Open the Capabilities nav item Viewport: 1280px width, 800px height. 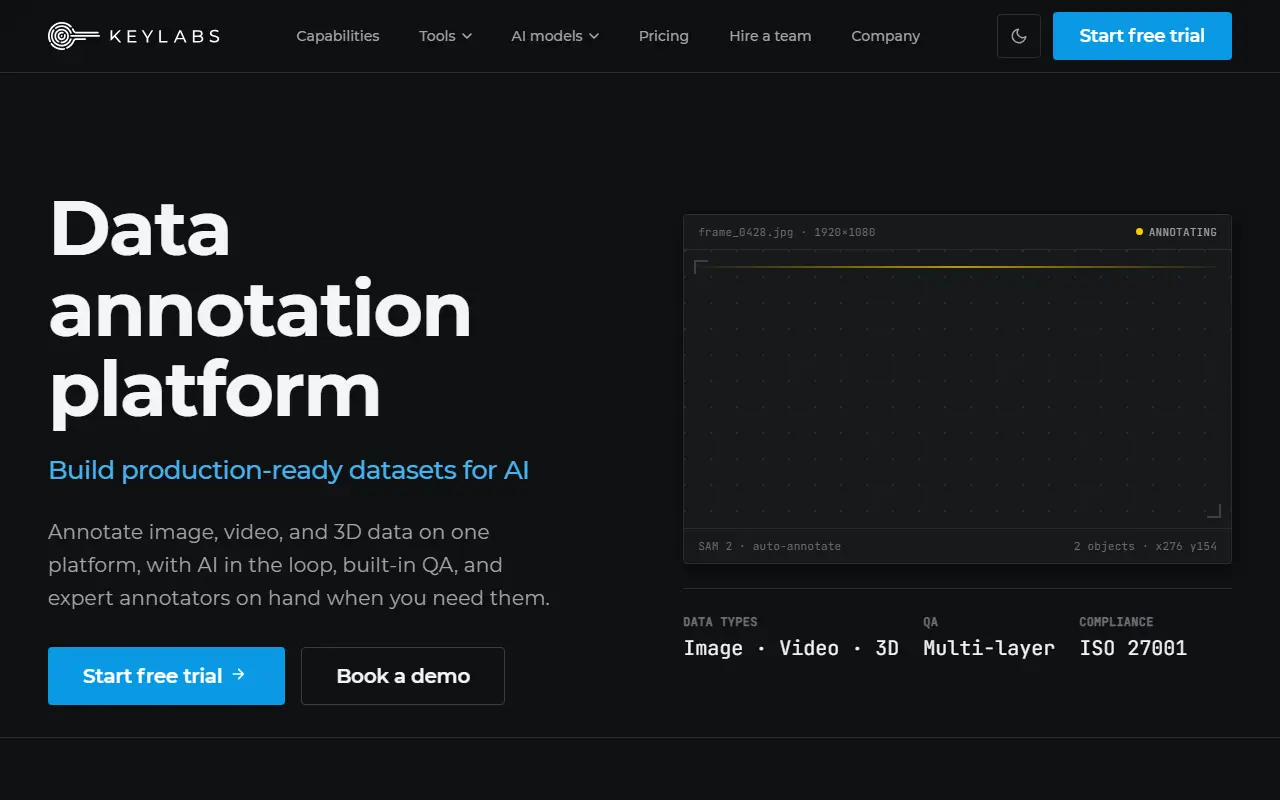coord(338,36)
